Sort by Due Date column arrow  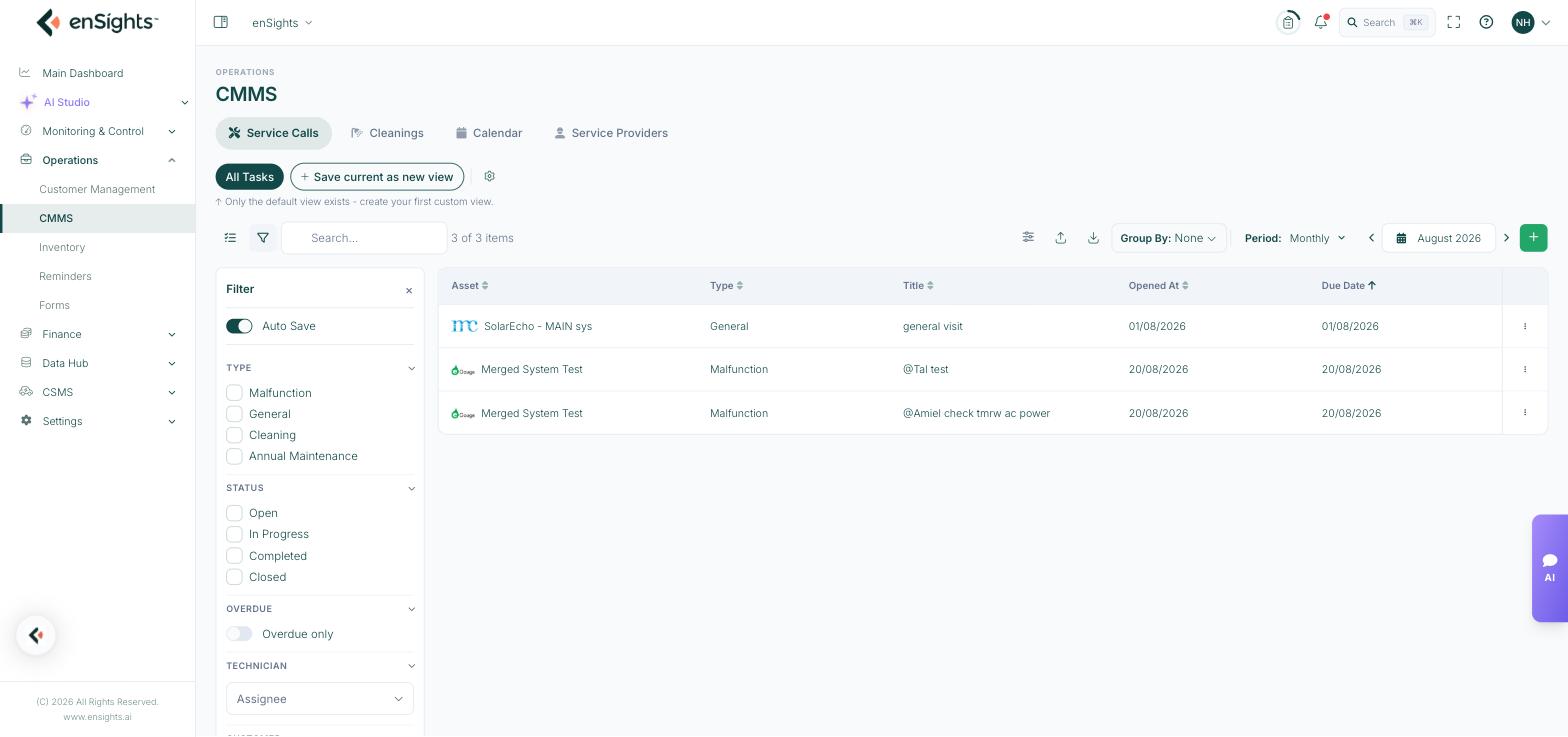pos(1372,286)
